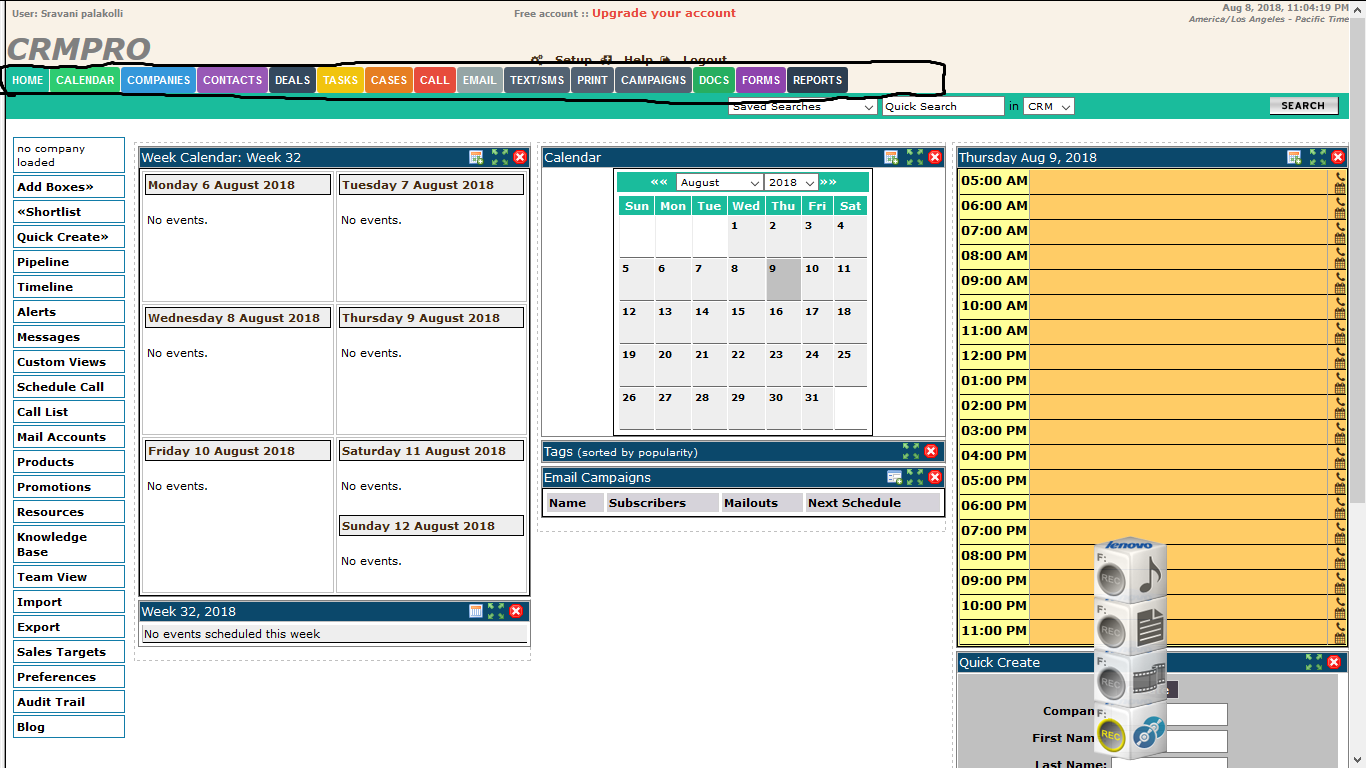Viewport: 1366px width, 768px height.
Task: Close the Tags panel
Action: click(x=931, y=451)
